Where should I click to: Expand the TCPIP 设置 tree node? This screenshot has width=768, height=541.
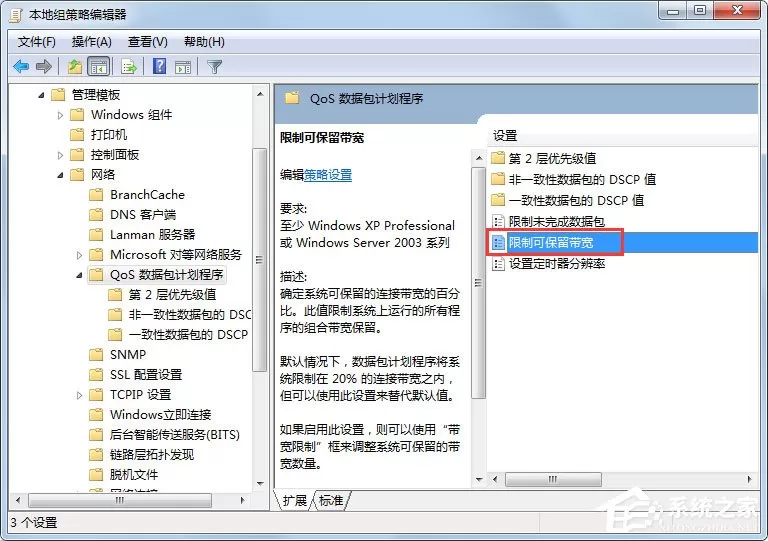click(79, 395)
